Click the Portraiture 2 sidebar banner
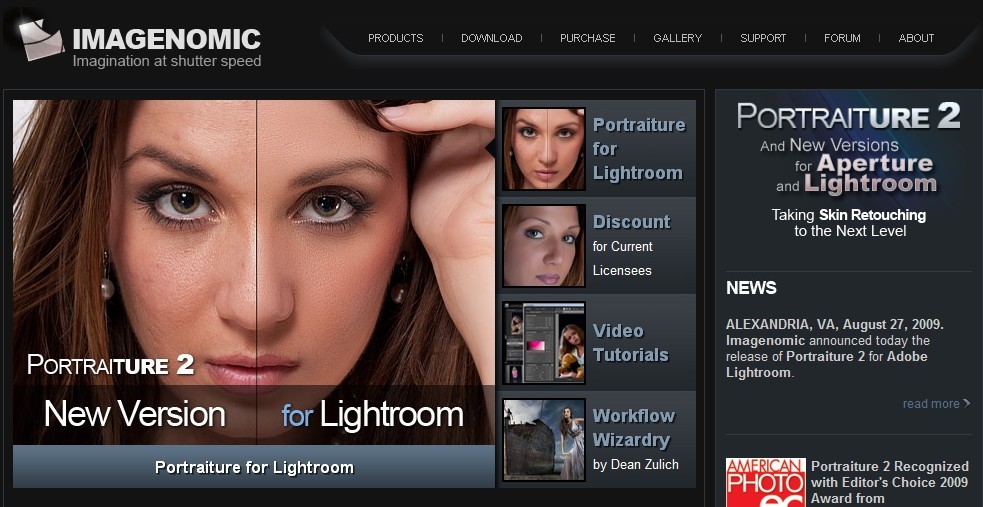 point(849,170)
